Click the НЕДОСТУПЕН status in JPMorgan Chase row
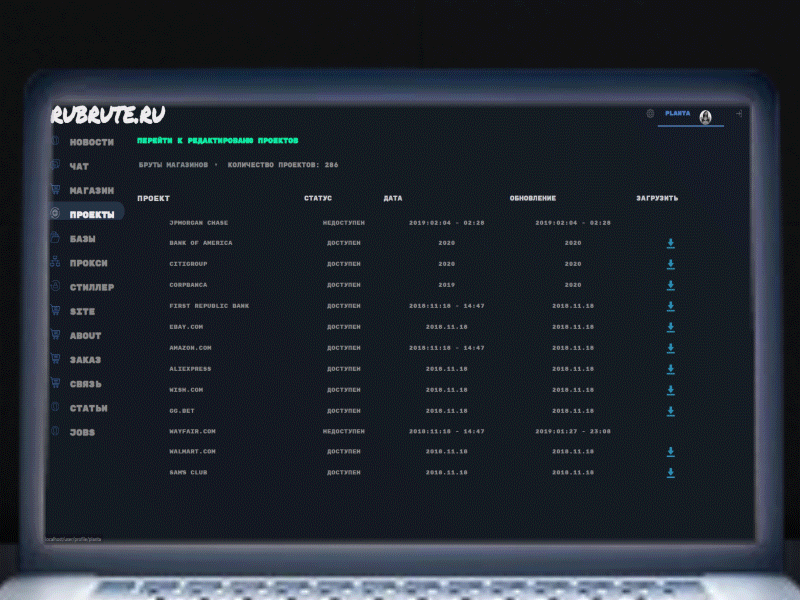 pos(343,223)
